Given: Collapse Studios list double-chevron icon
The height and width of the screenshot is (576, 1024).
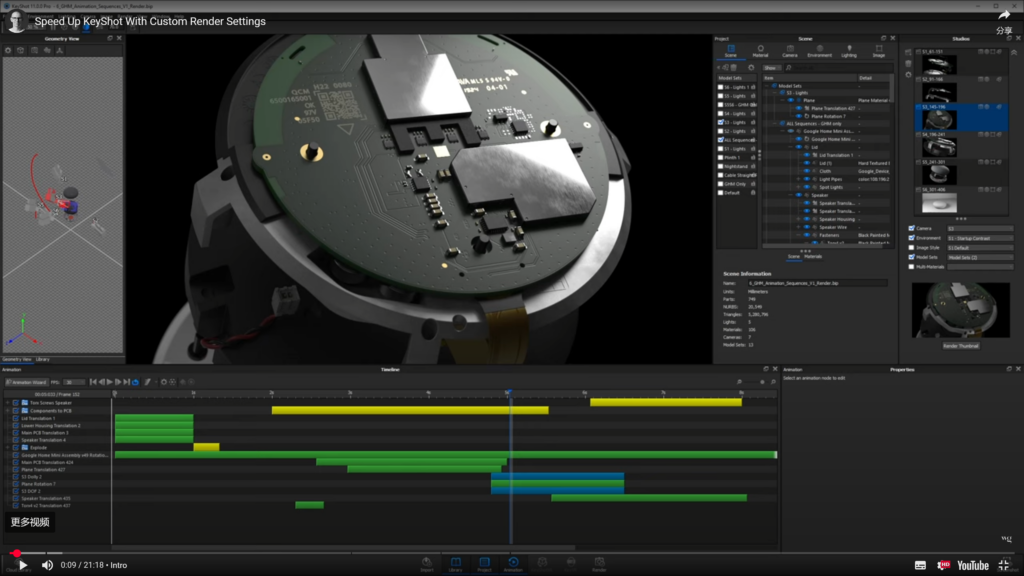Looking at the screenshot, I should [1014, 52].
